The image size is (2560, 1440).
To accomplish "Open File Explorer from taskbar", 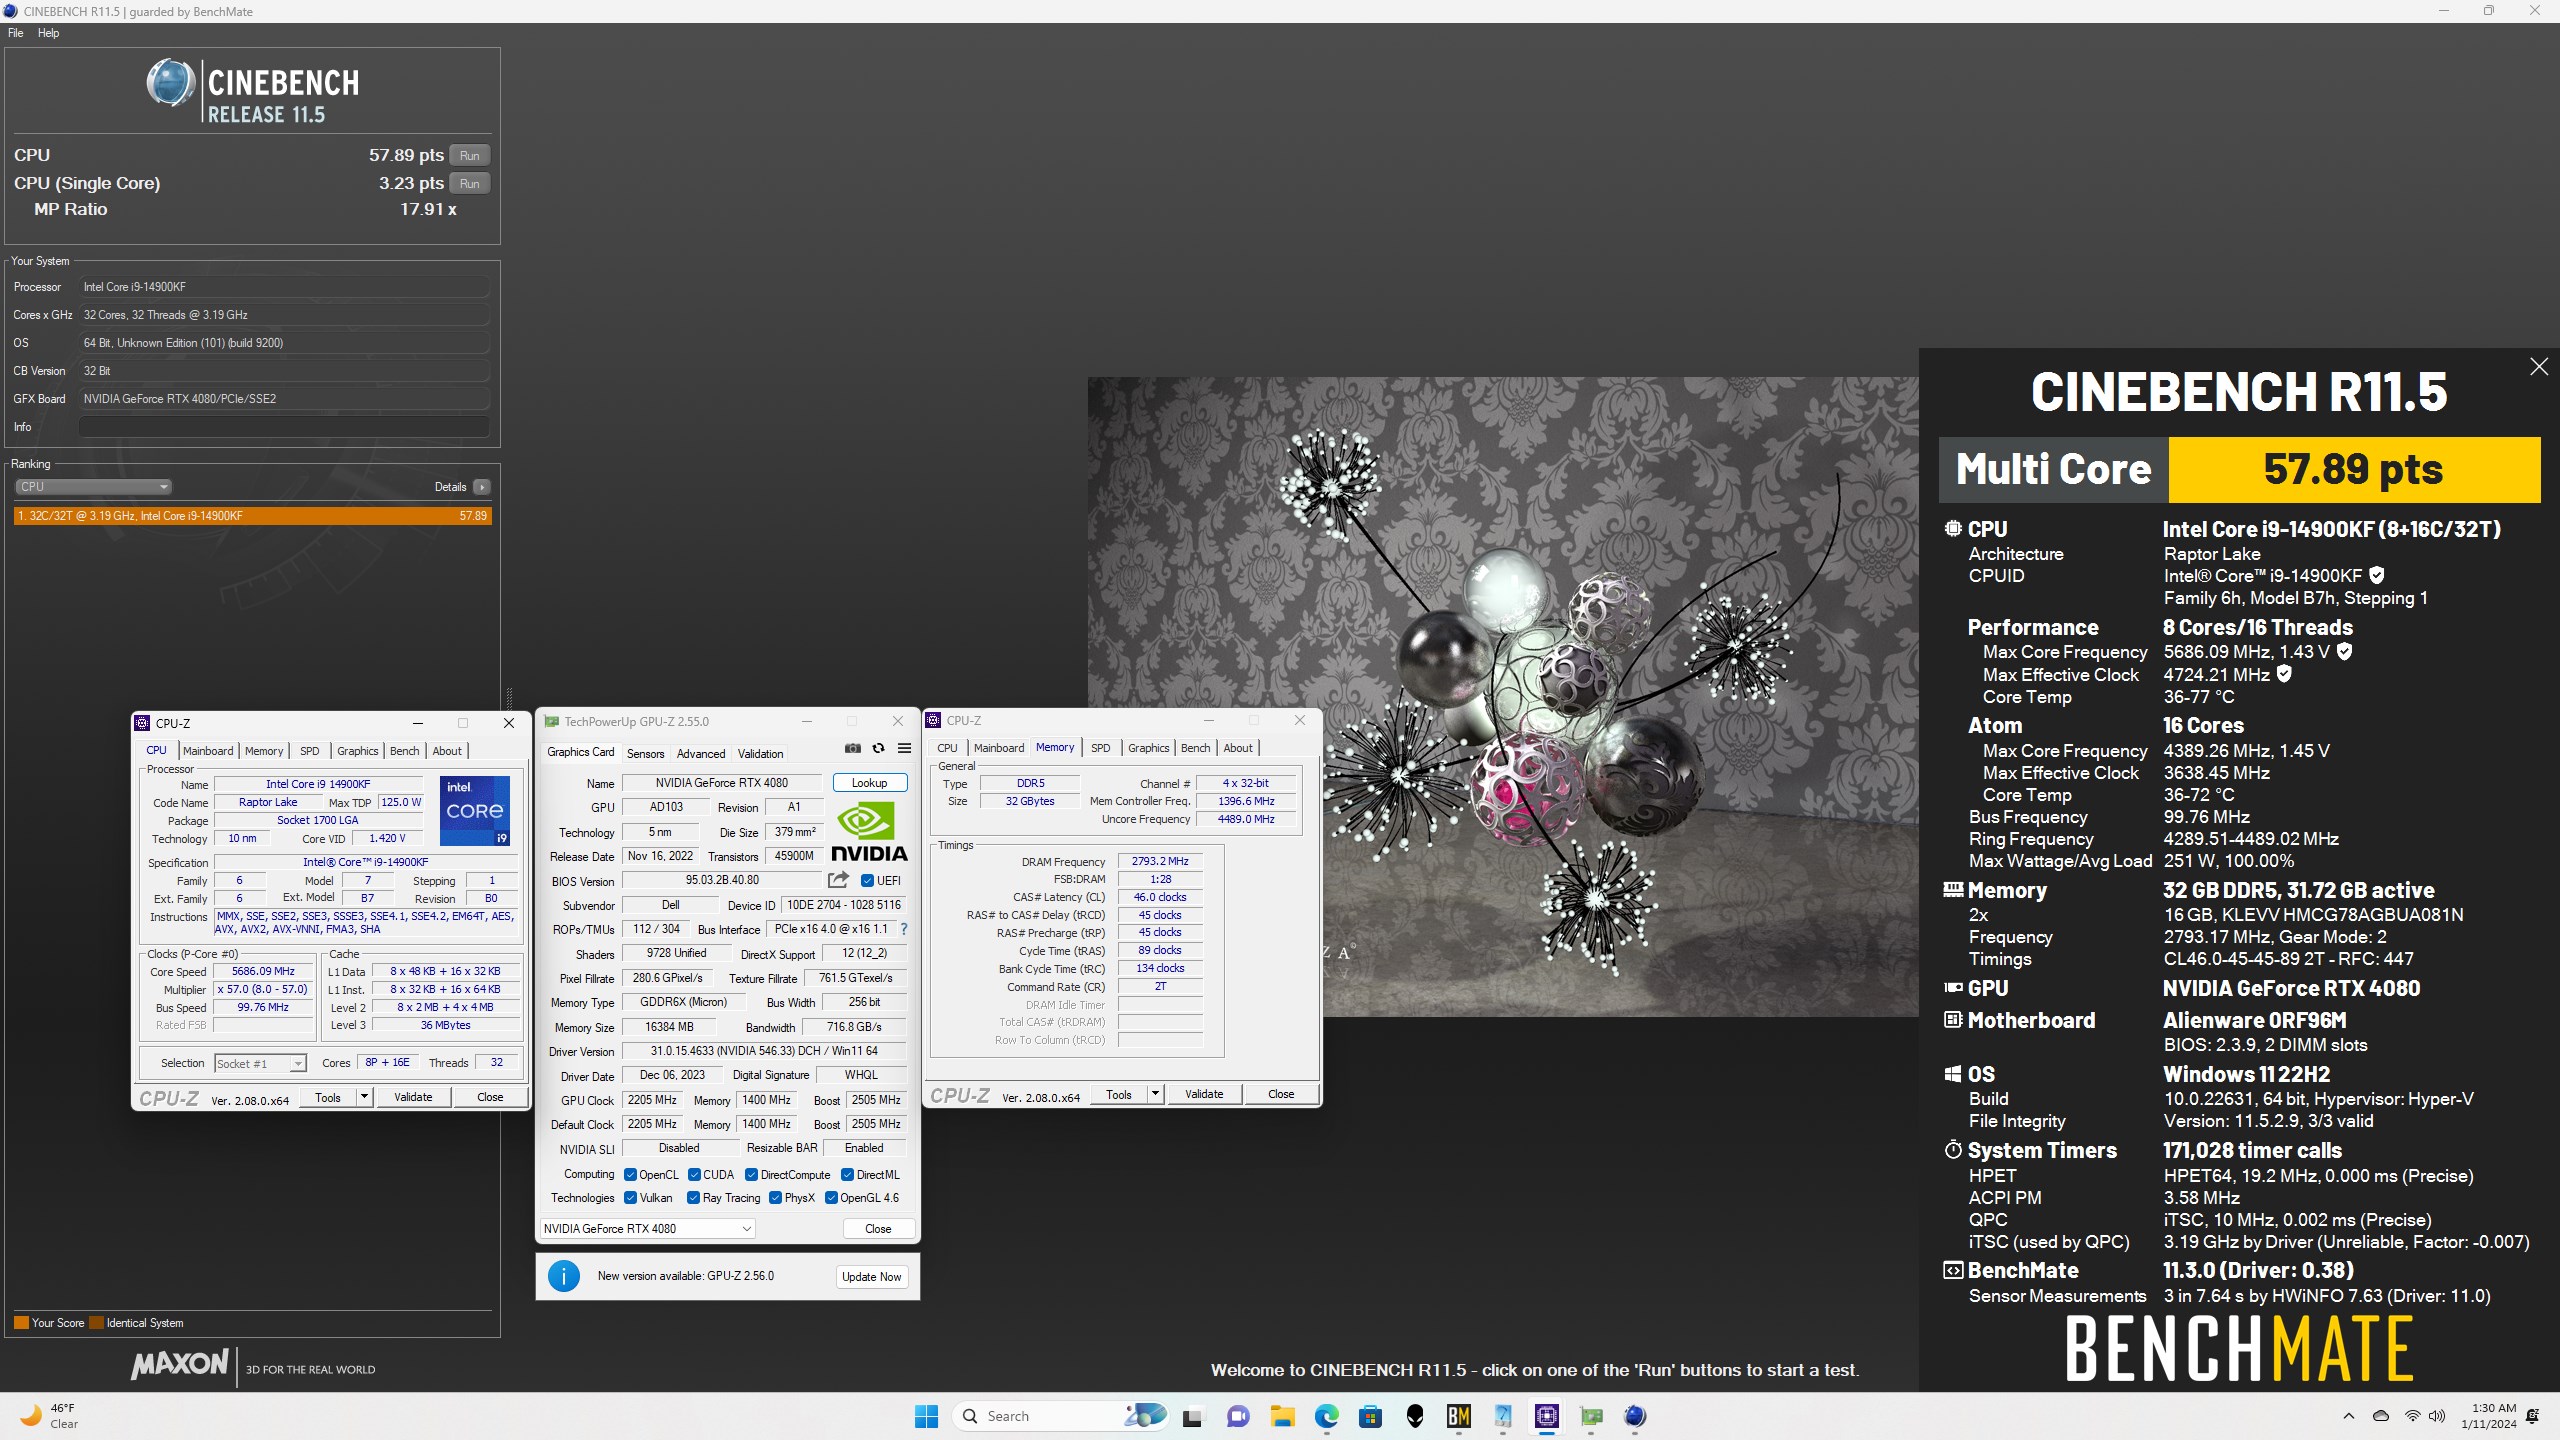I will coord(1282,1416).
